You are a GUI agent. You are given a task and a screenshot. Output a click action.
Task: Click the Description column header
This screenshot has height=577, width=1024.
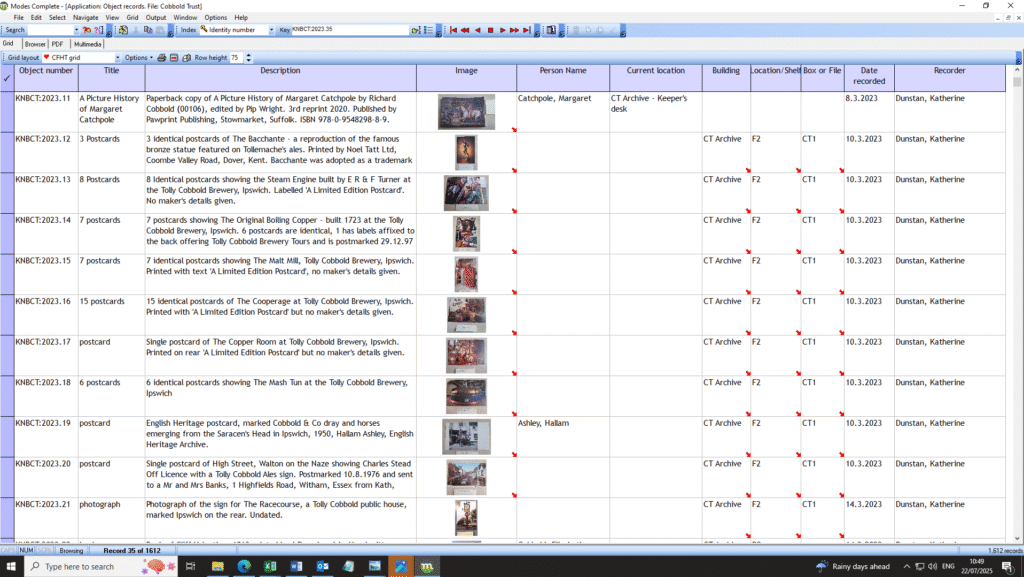pyautogui.click(x=280, y=78)
